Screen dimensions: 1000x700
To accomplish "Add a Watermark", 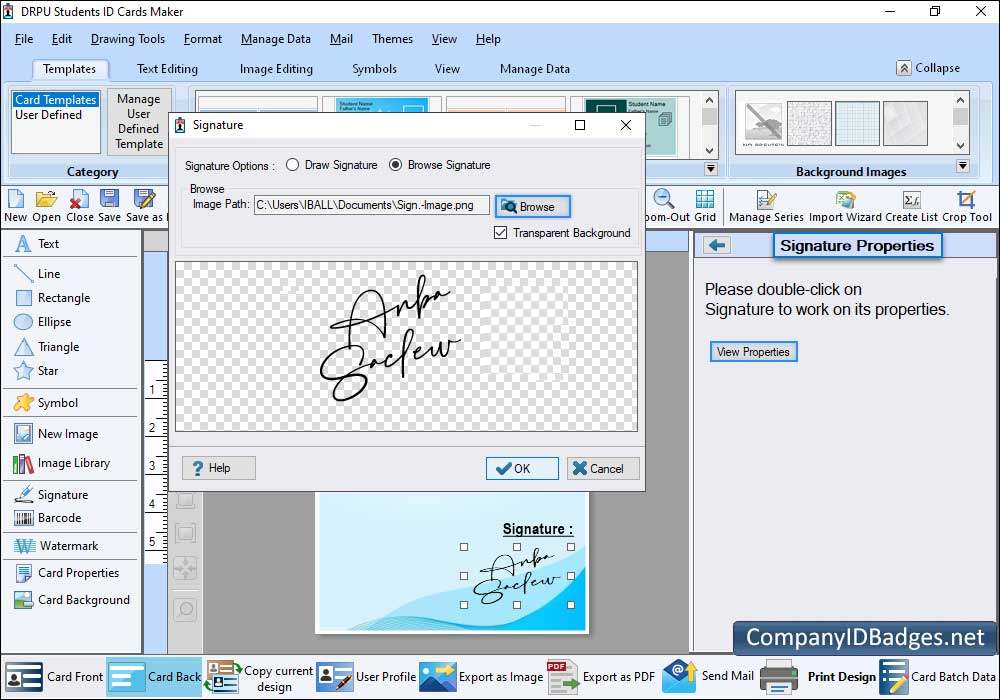I will [x=56, y=546].
